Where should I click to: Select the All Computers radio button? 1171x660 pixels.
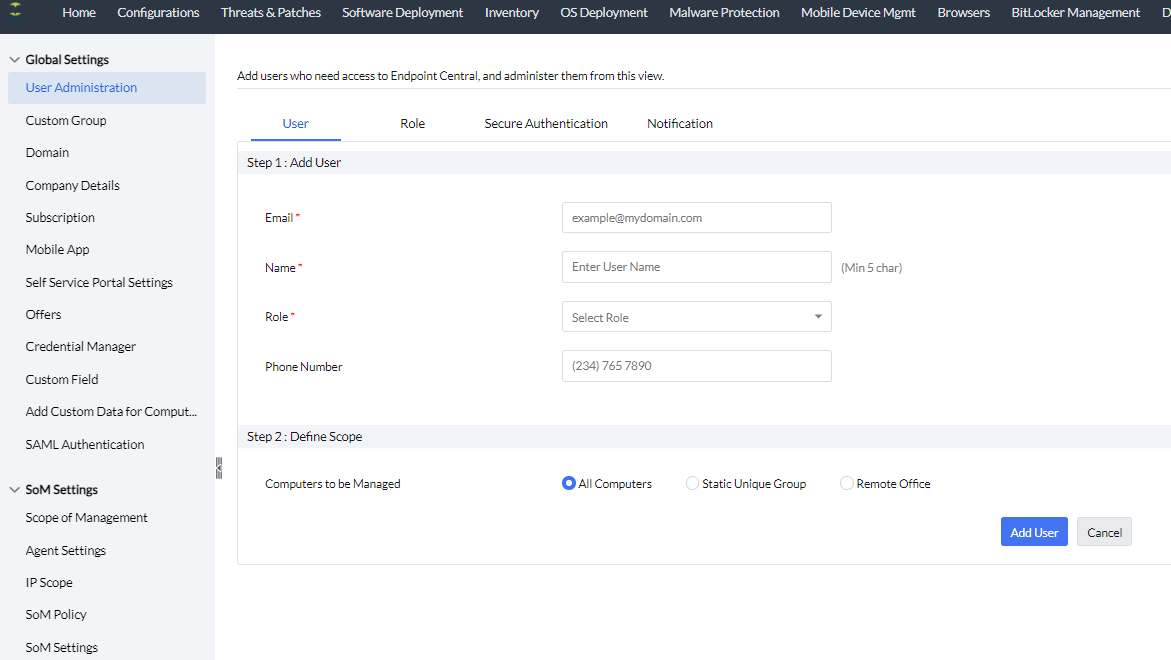[569, 484]
